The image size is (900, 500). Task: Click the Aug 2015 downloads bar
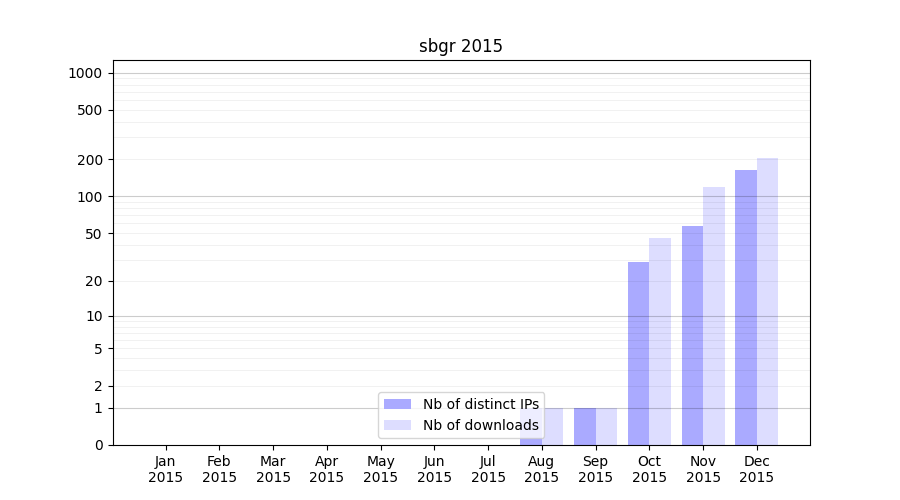553,426
